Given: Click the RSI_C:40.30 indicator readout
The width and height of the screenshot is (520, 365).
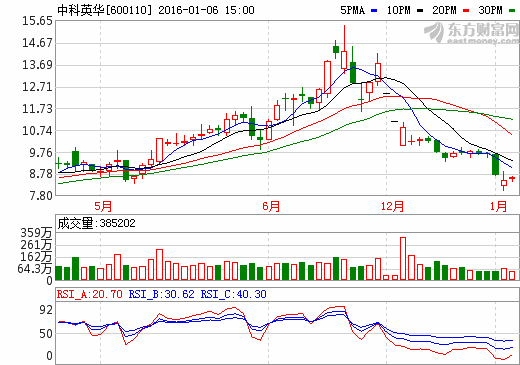Looking at the screenshot, I should (x=234, y=294).
